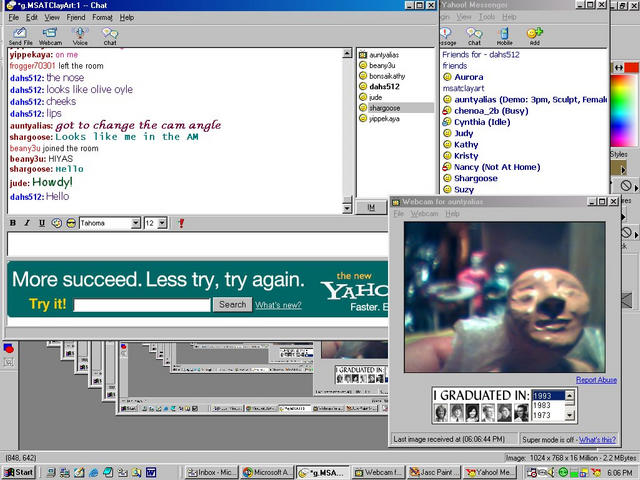Swap colors with double-arrow icon
The width and height of the screenshot is (640, 480).
618,68
